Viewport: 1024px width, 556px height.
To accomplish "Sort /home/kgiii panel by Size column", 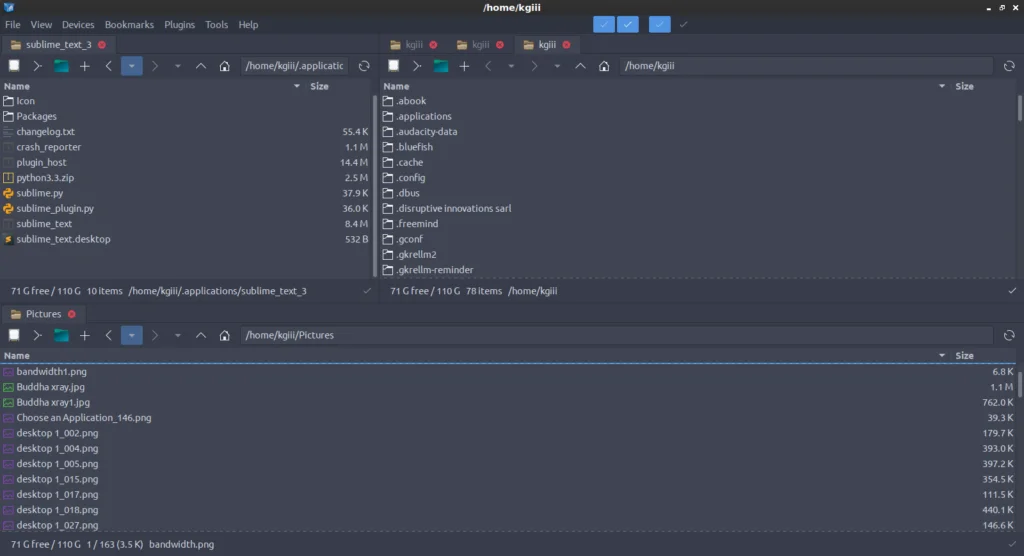I will [x=965, y=86].
